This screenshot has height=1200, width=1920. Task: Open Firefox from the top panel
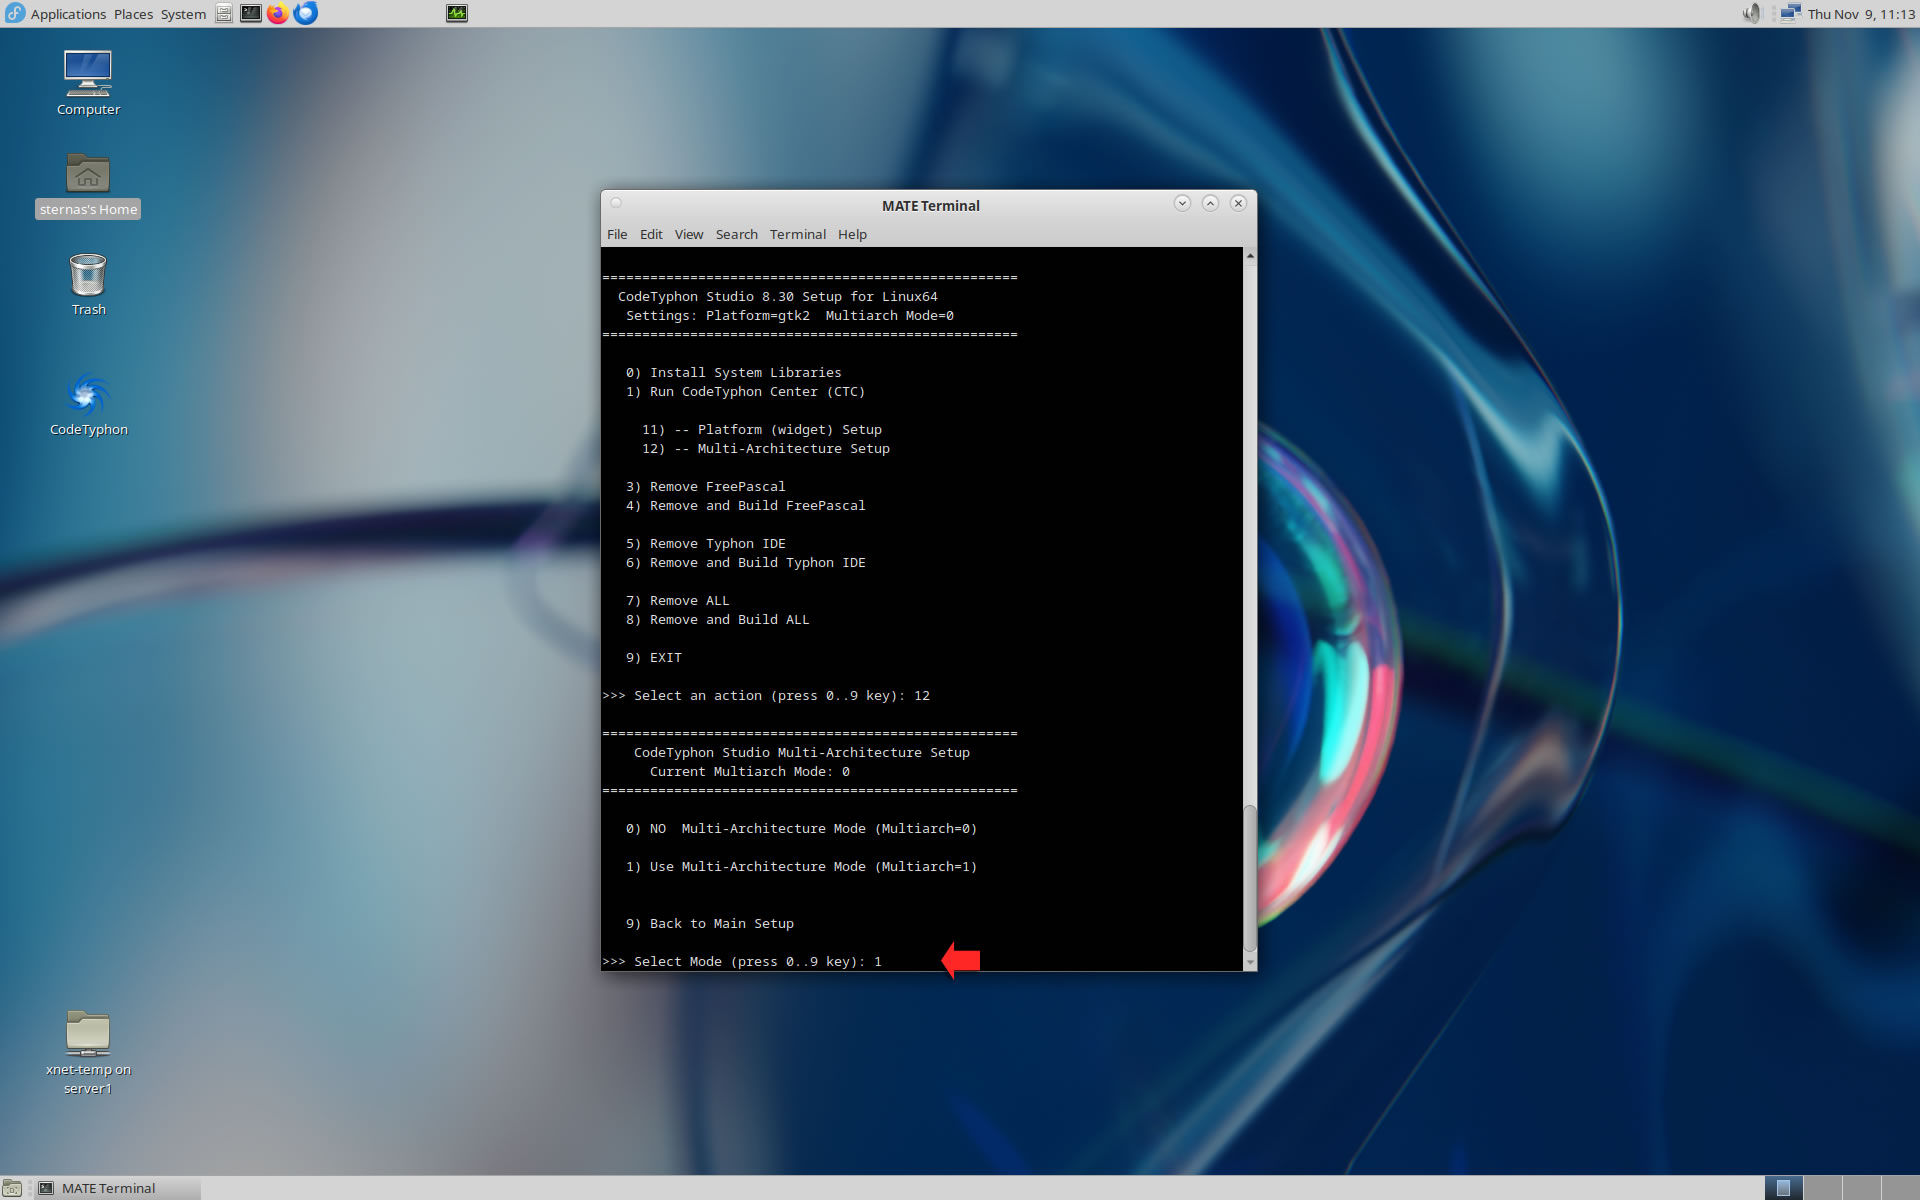pos(278,13)
